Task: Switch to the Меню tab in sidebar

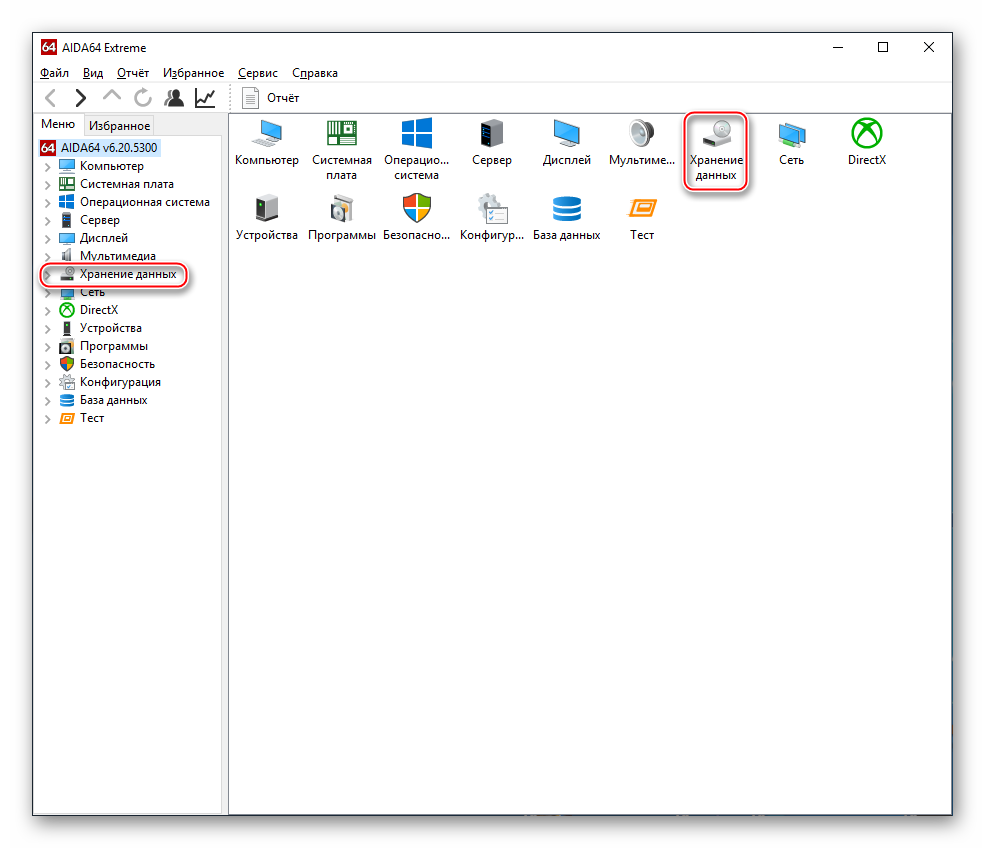Action: pos(58,124)
